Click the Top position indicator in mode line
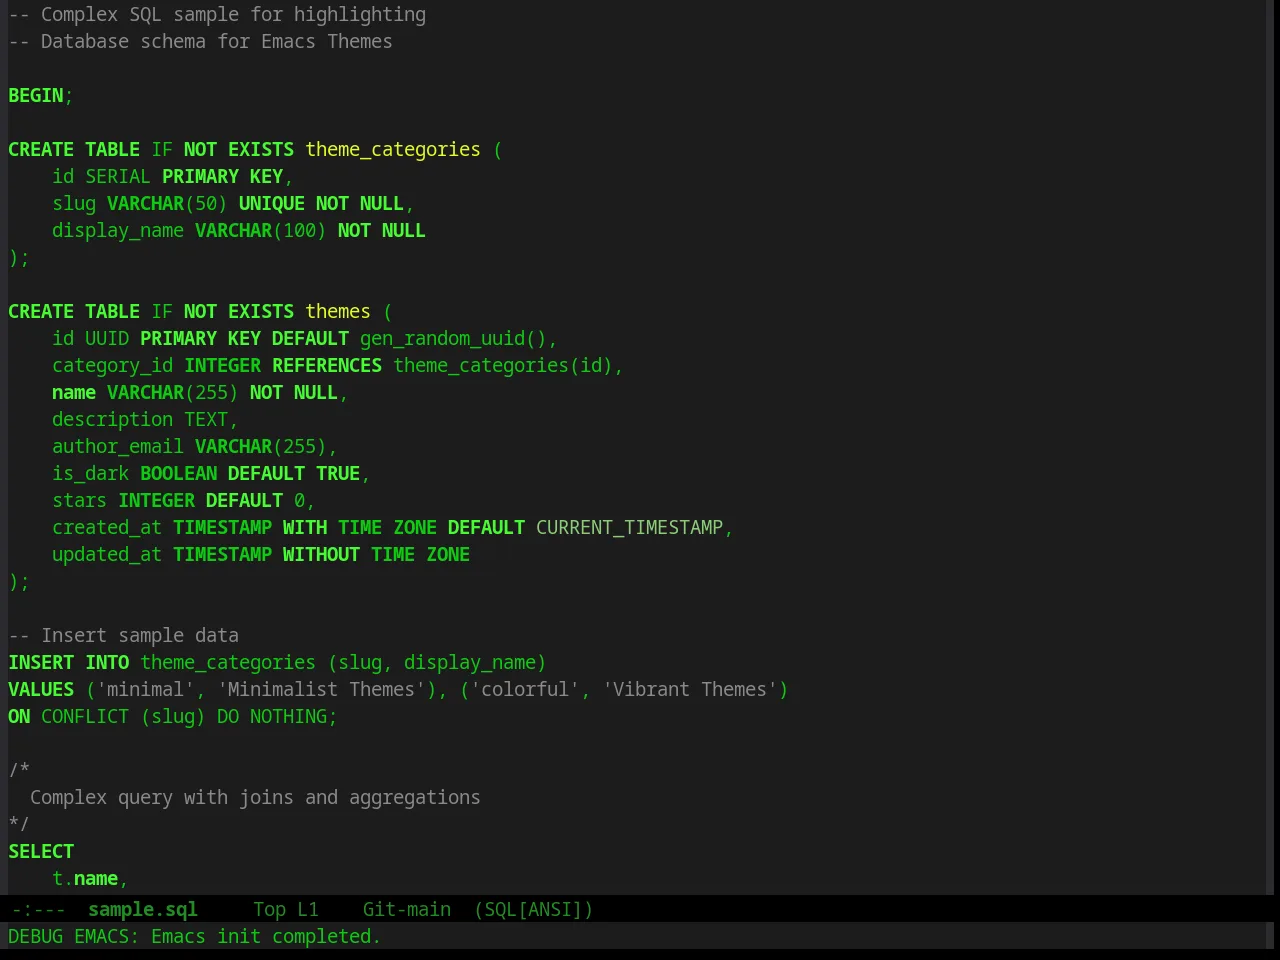 269,909
